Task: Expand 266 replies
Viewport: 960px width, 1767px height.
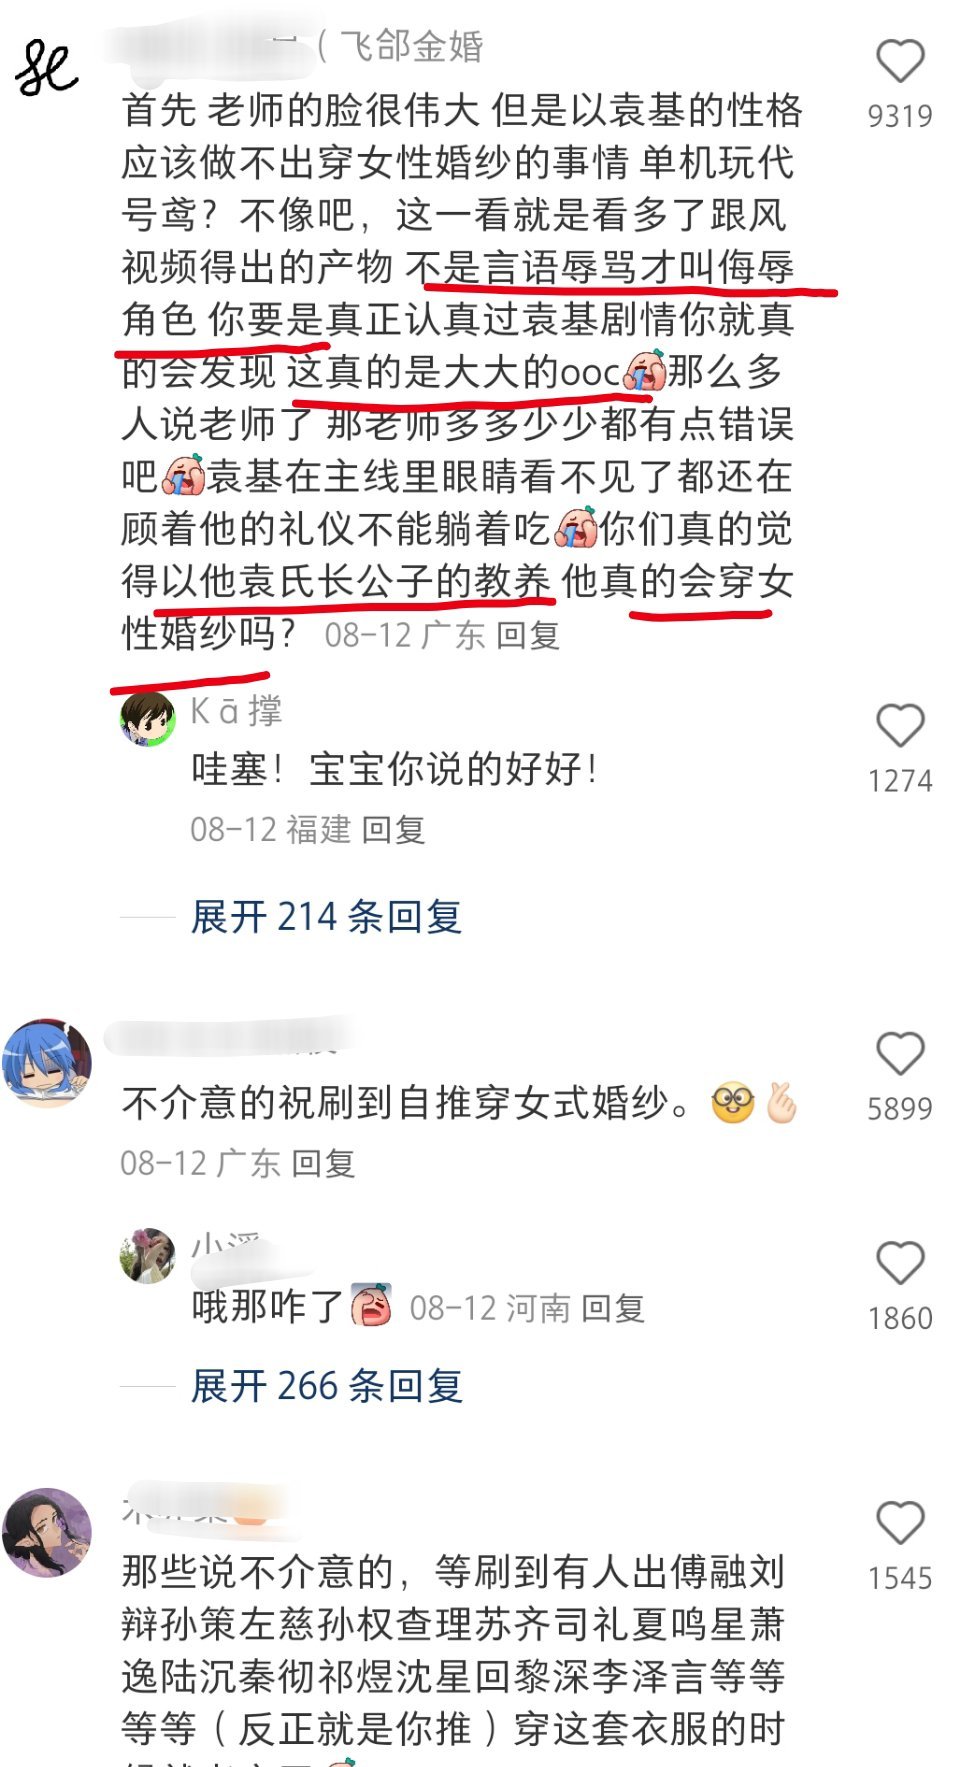Action: [326, 1386]
